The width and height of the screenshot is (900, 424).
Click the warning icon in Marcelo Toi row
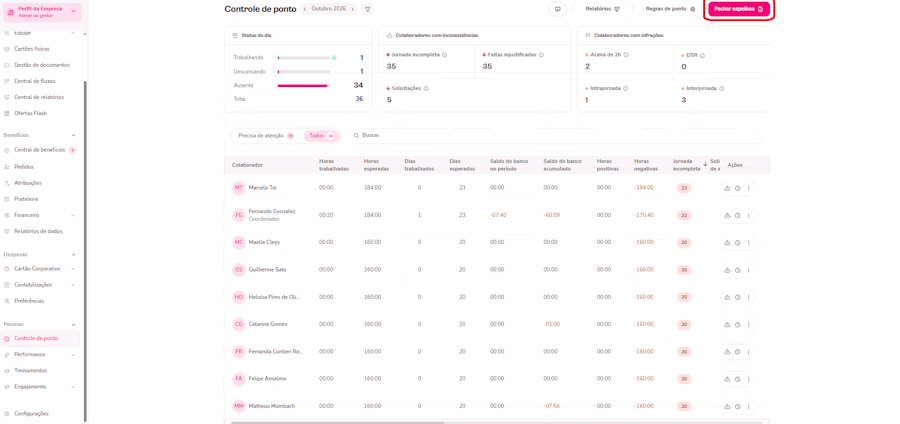point(727,188)
